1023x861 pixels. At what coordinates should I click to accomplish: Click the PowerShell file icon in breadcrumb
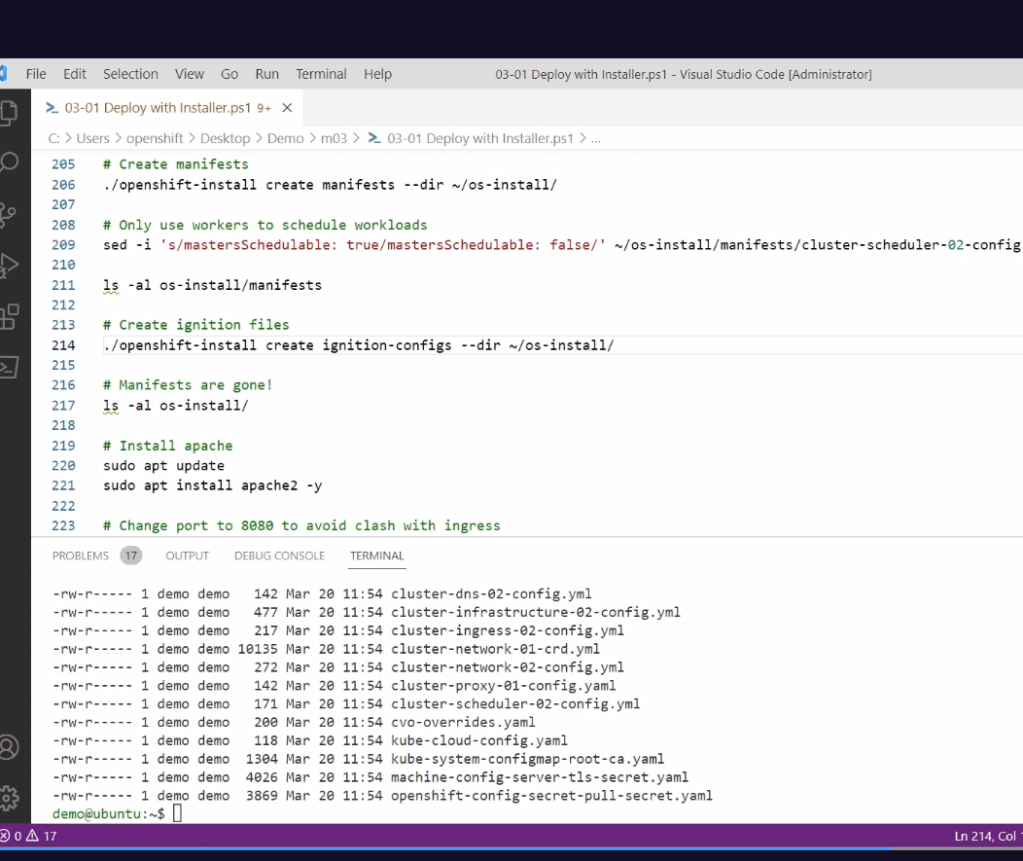click(x=374, y=138)
